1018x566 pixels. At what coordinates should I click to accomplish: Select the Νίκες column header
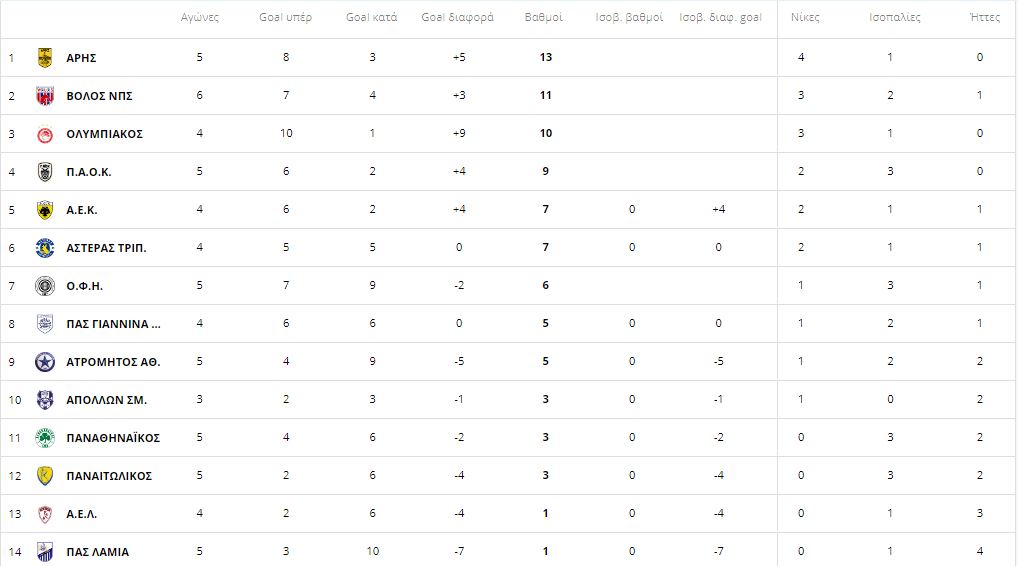(x=805, y=18)
